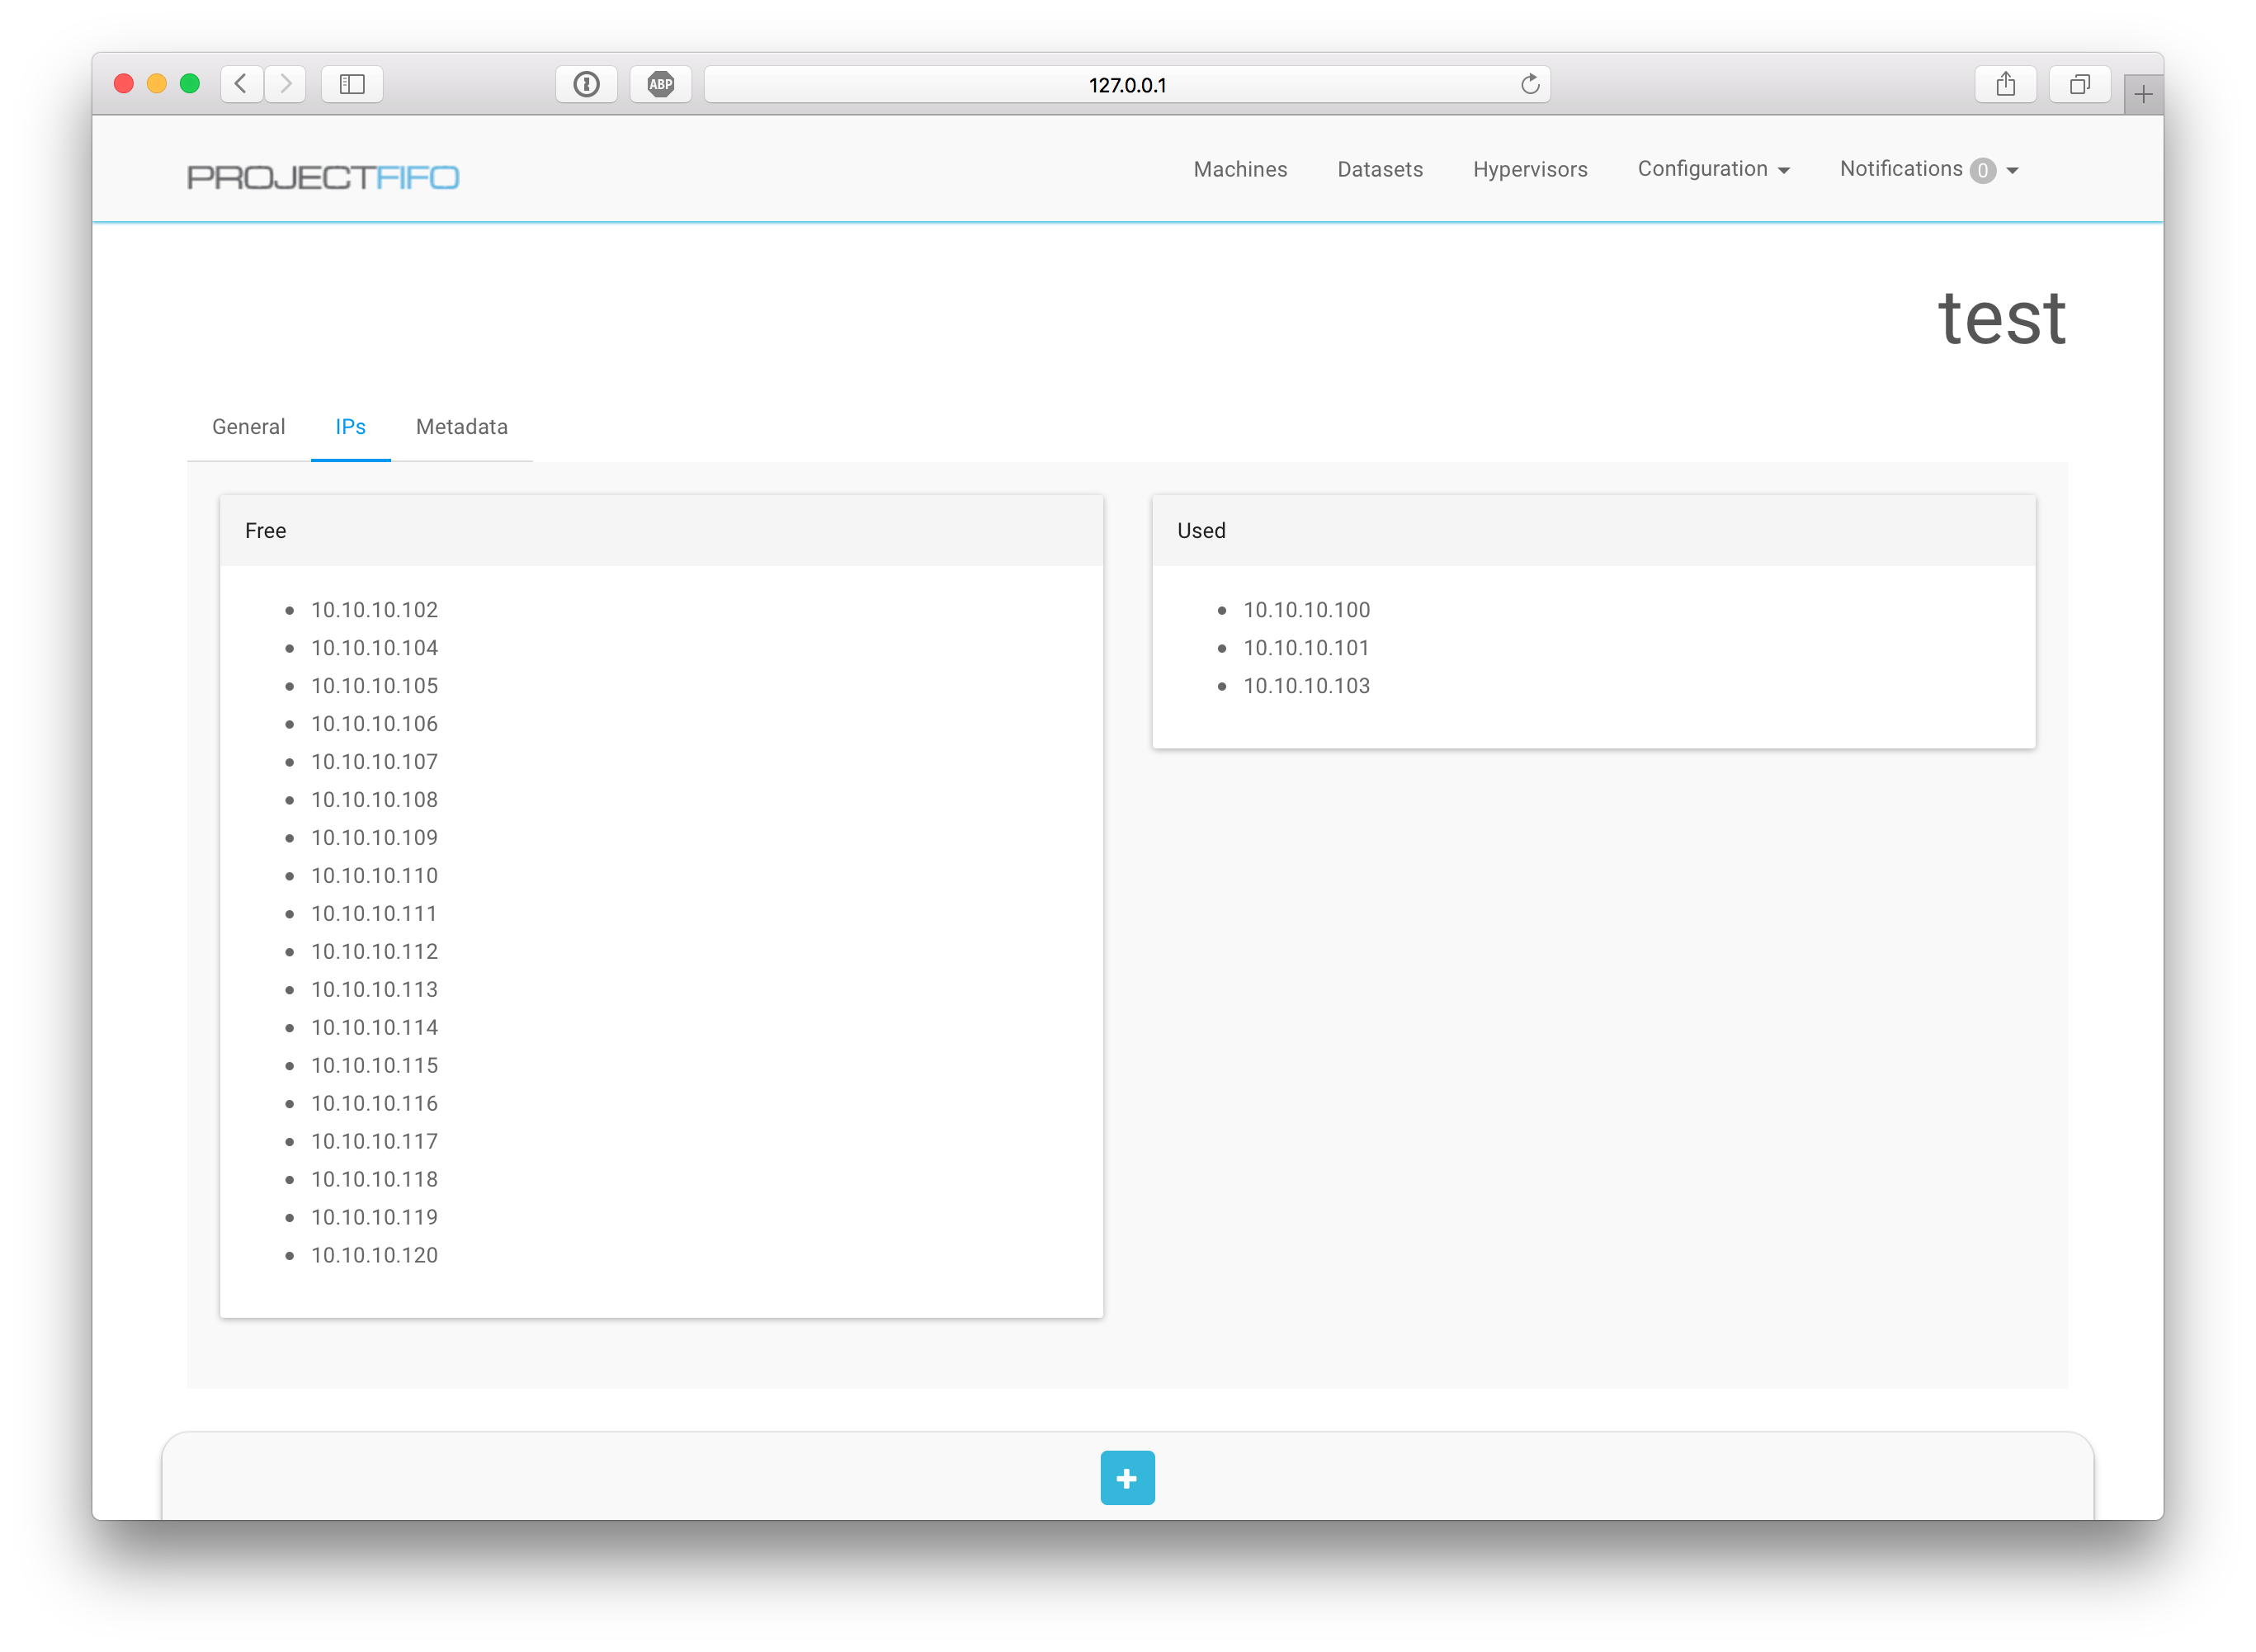Viewport: 2256px width, 1652px height.
Task: Open the Machines page
Action: point(1240,169)
